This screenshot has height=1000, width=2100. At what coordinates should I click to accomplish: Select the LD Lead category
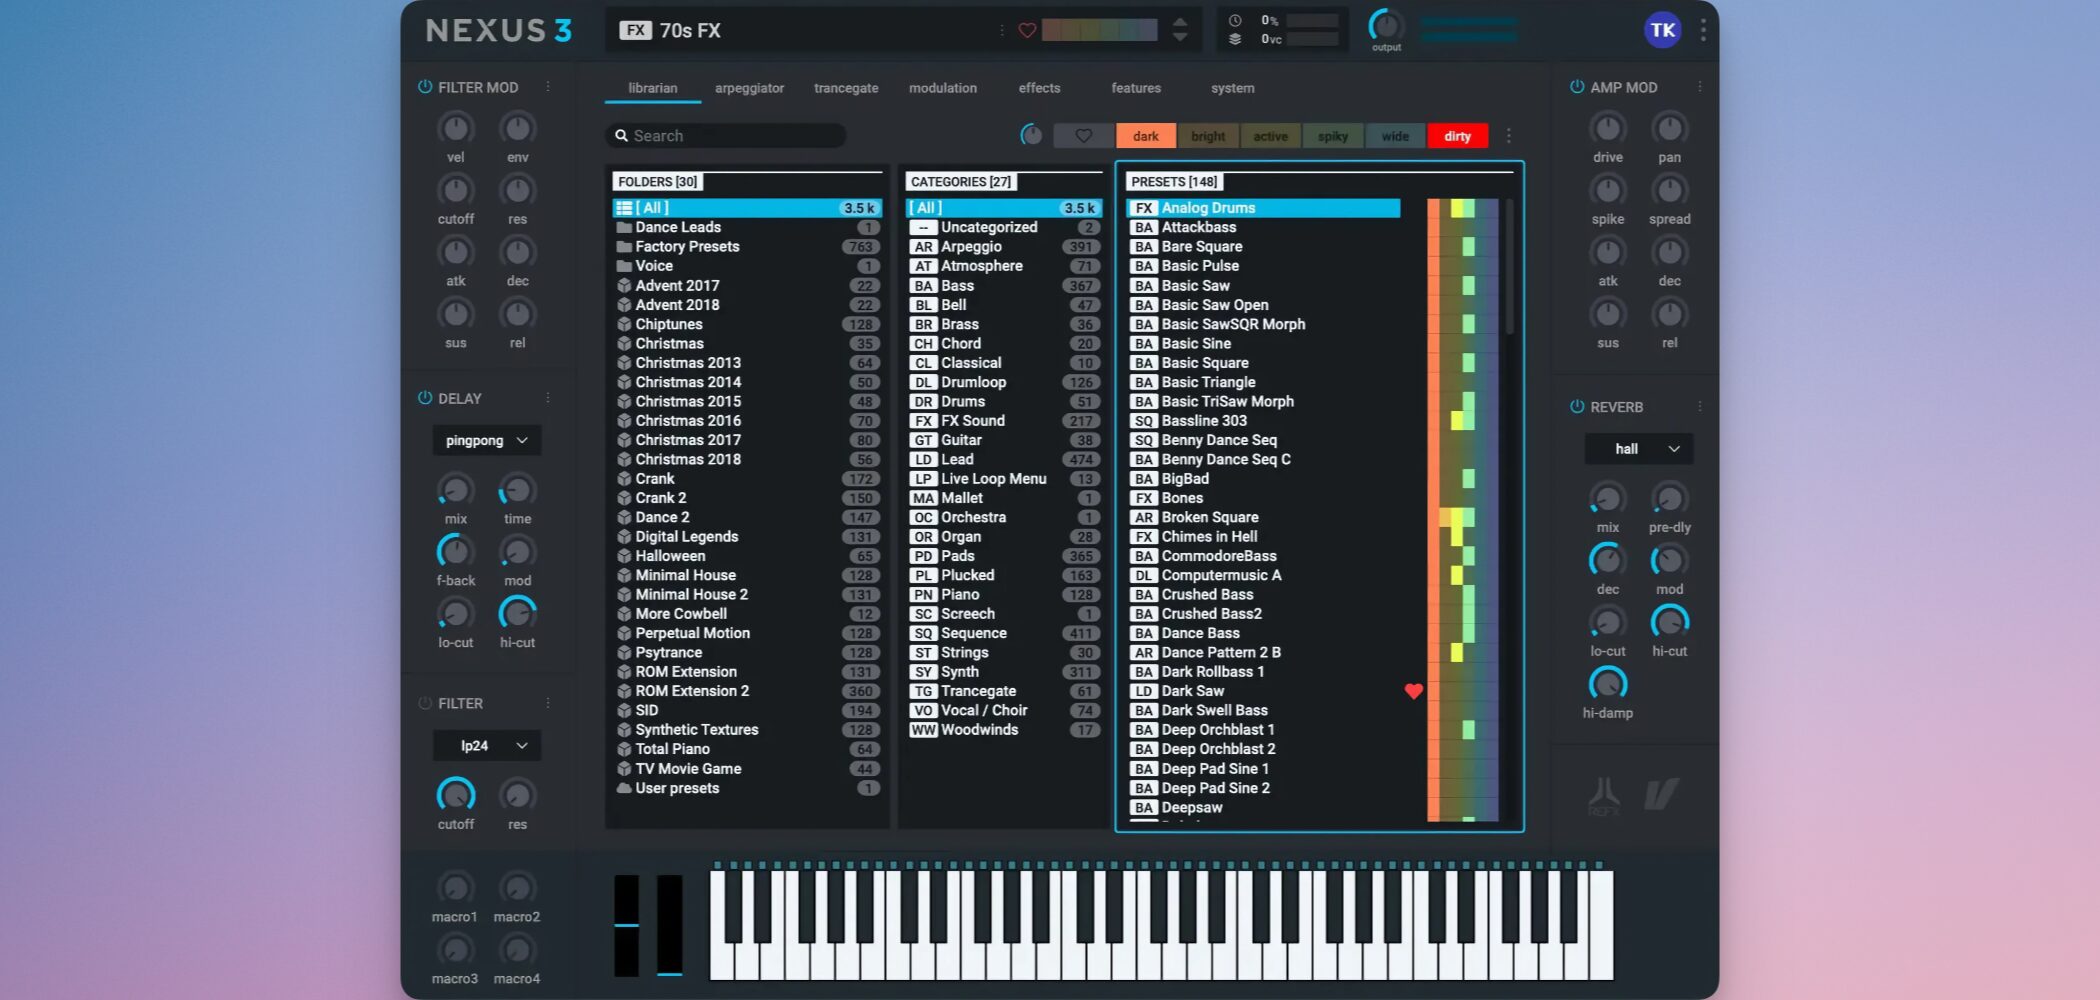point(1003,460)
